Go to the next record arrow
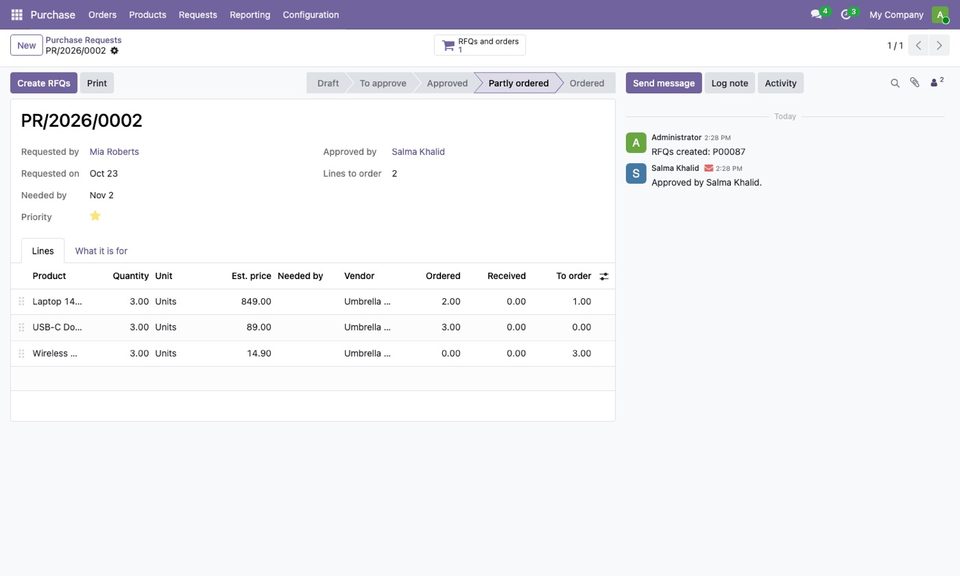 (939, 45)
